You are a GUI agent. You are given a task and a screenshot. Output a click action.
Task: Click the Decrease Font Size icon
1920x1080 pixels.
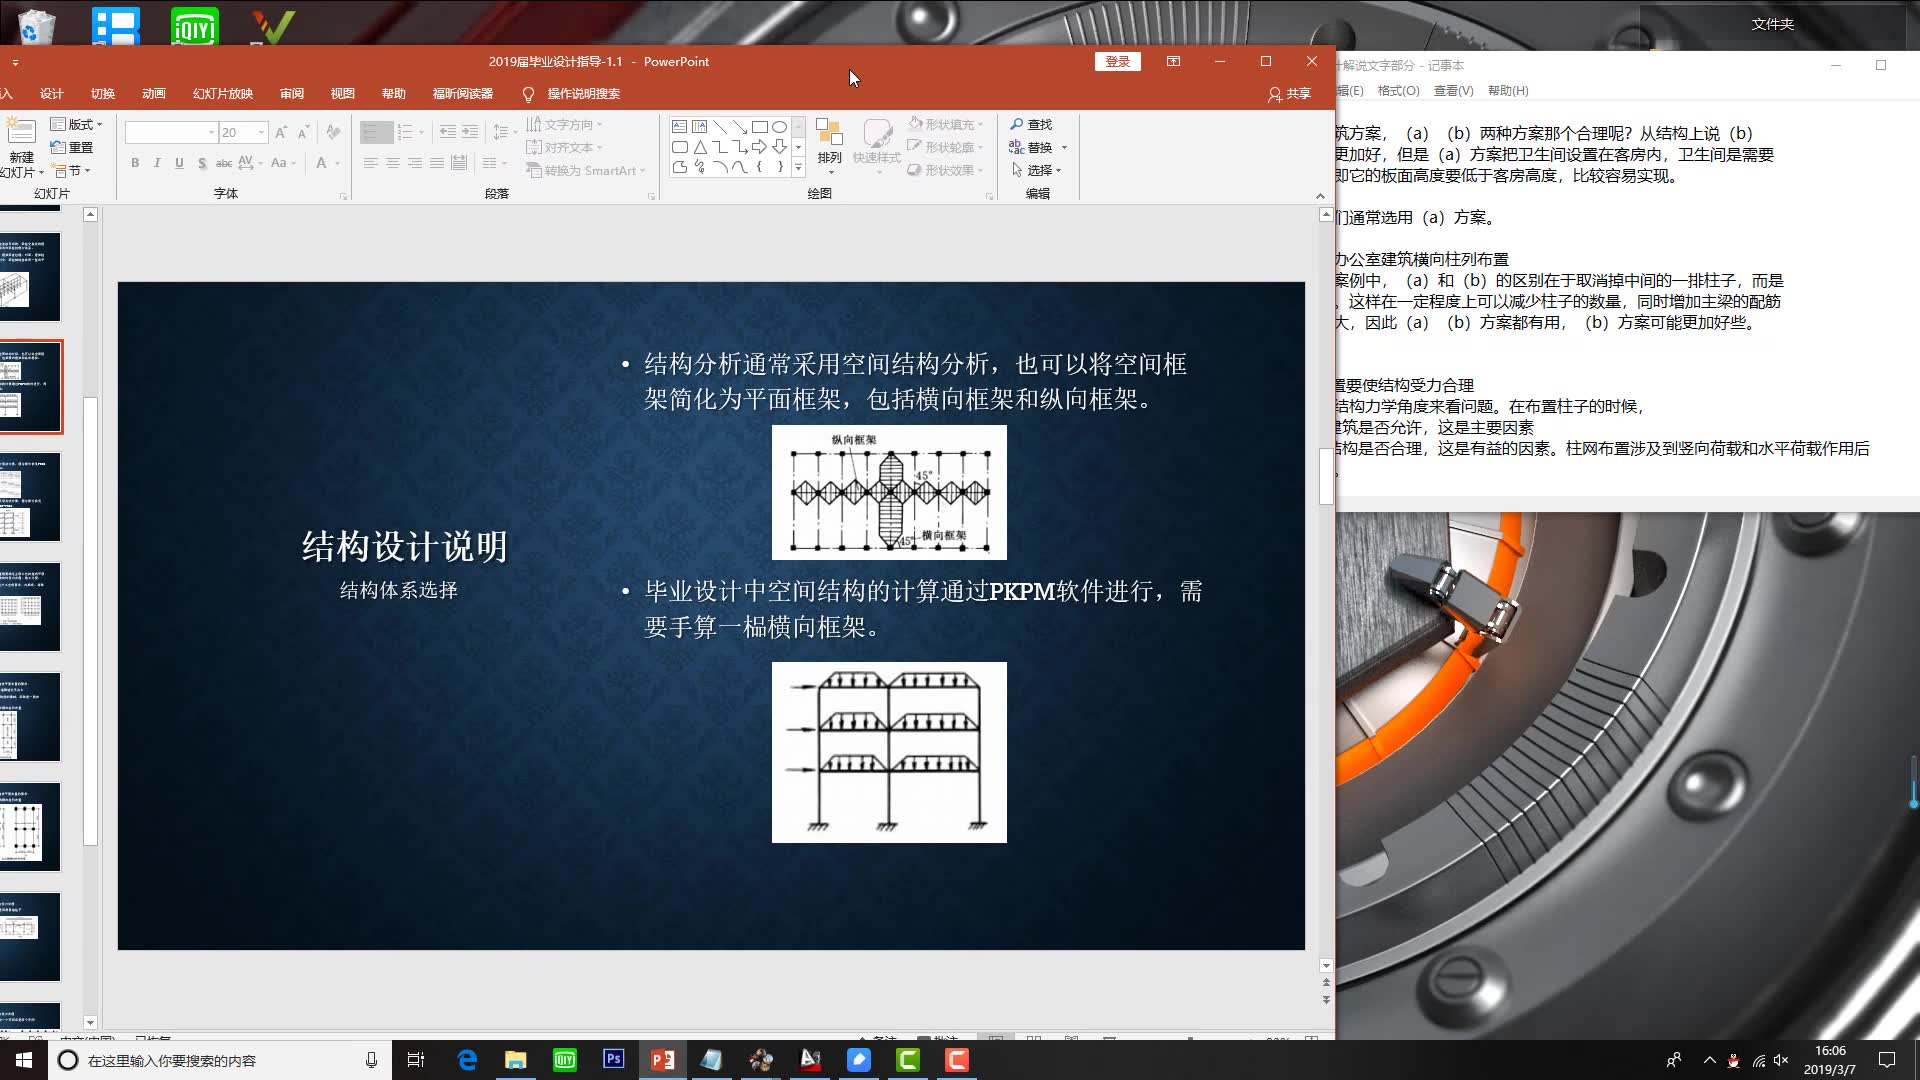pyautogui.click(x=303, y=132)
